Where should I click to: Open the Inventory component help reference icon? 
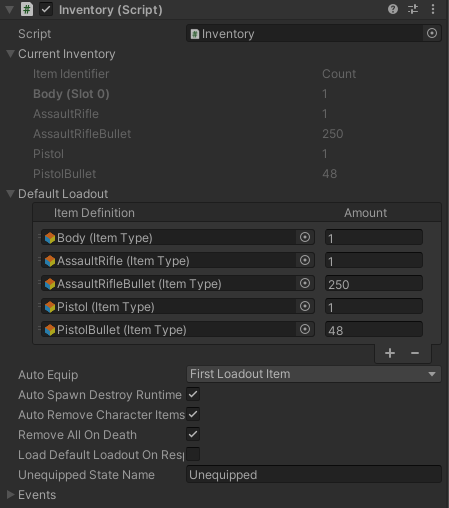(x=393, y=9)
